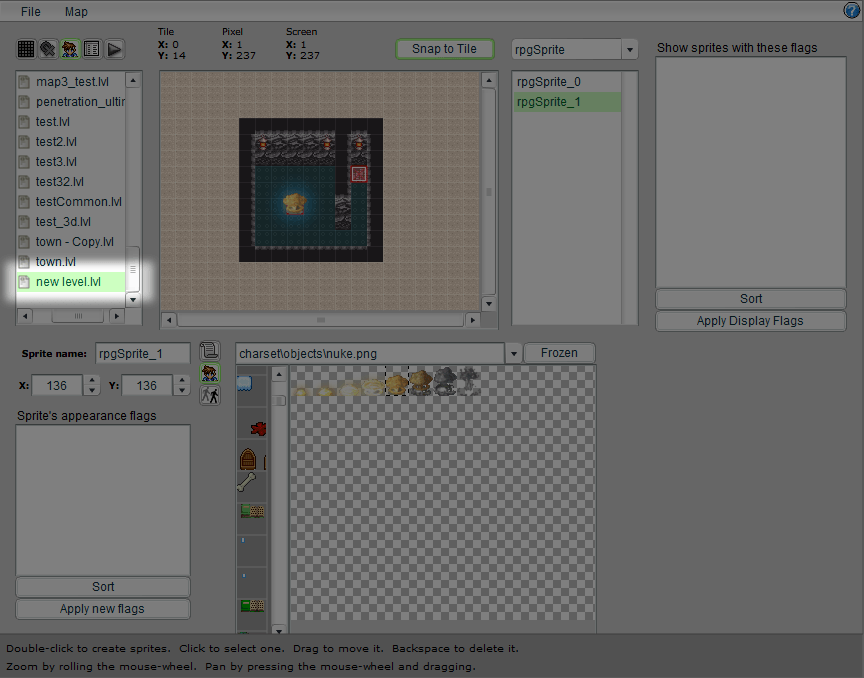The width and height of the screenshot is (864, 678).
Task: Open town.lvl in the level file list
Action: coord(56,262)
